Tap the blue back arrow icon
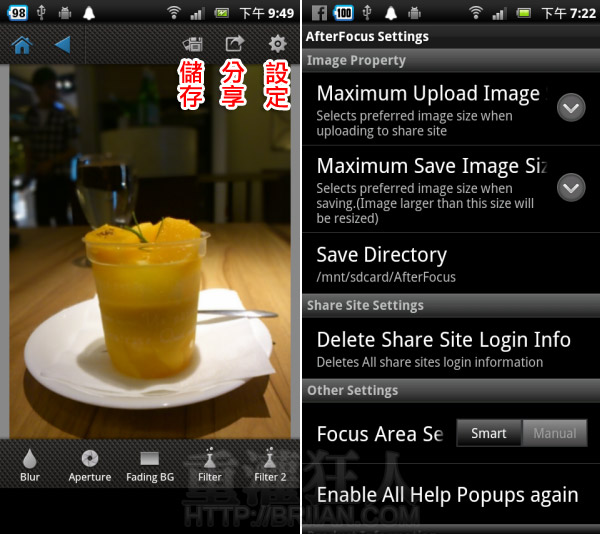Screen dimensions: 600x534 point(63,45)
